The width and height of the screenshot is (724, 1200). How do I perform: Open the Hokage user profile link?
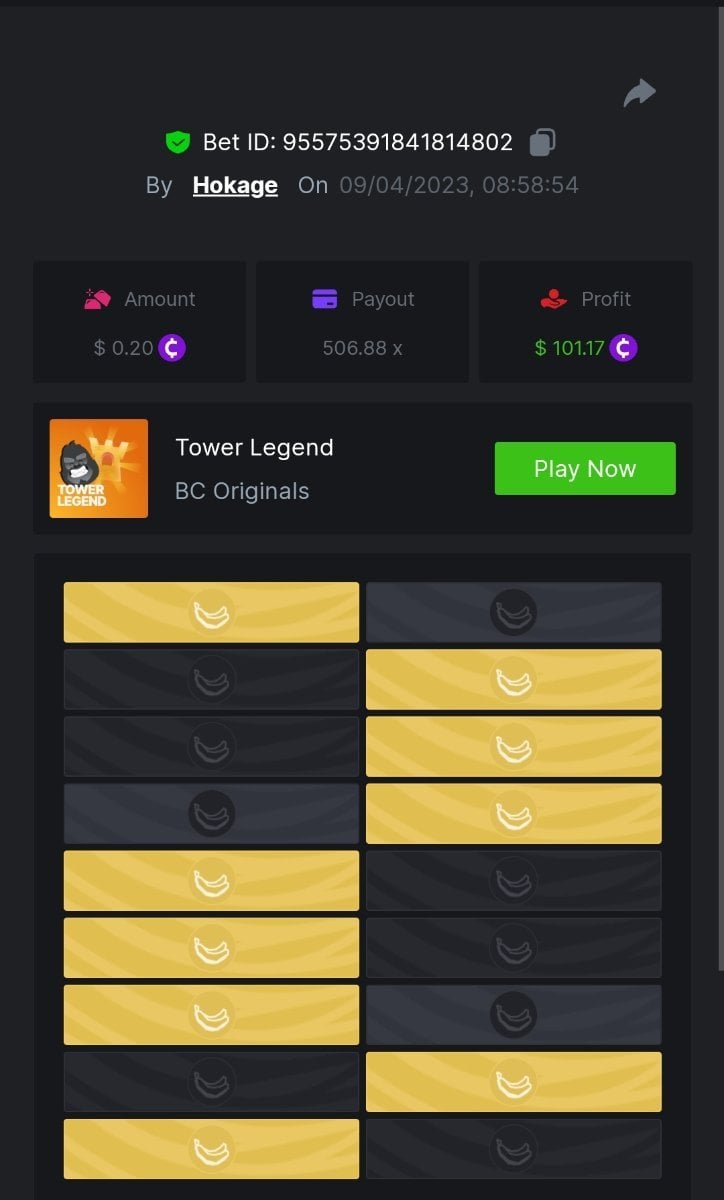[235, 185]
